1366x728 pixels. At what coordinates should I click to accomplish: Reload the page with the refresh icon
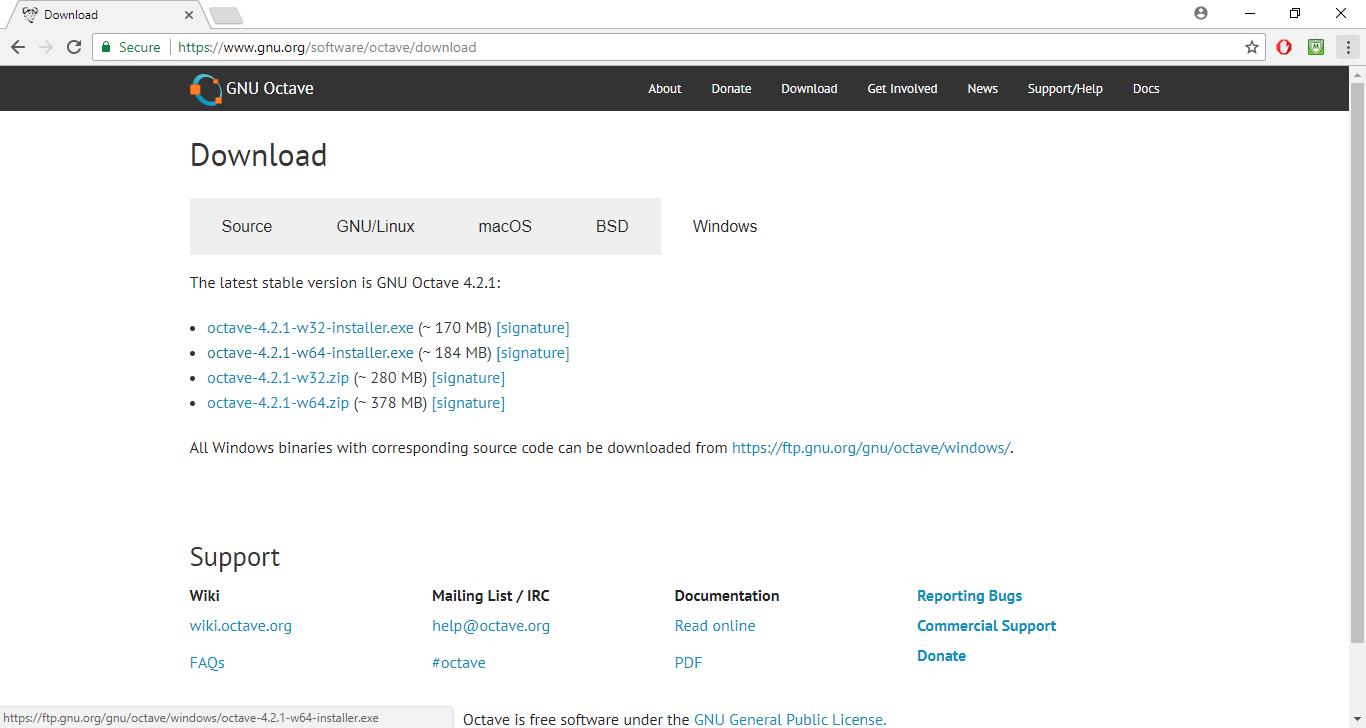click(73, 47)
